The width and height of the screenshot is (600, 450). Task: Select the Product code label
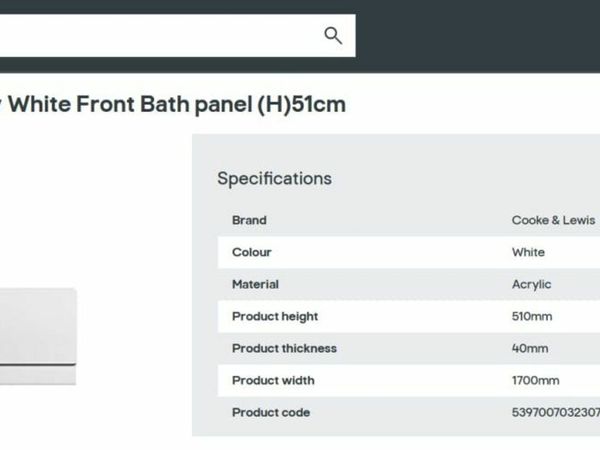271,412
